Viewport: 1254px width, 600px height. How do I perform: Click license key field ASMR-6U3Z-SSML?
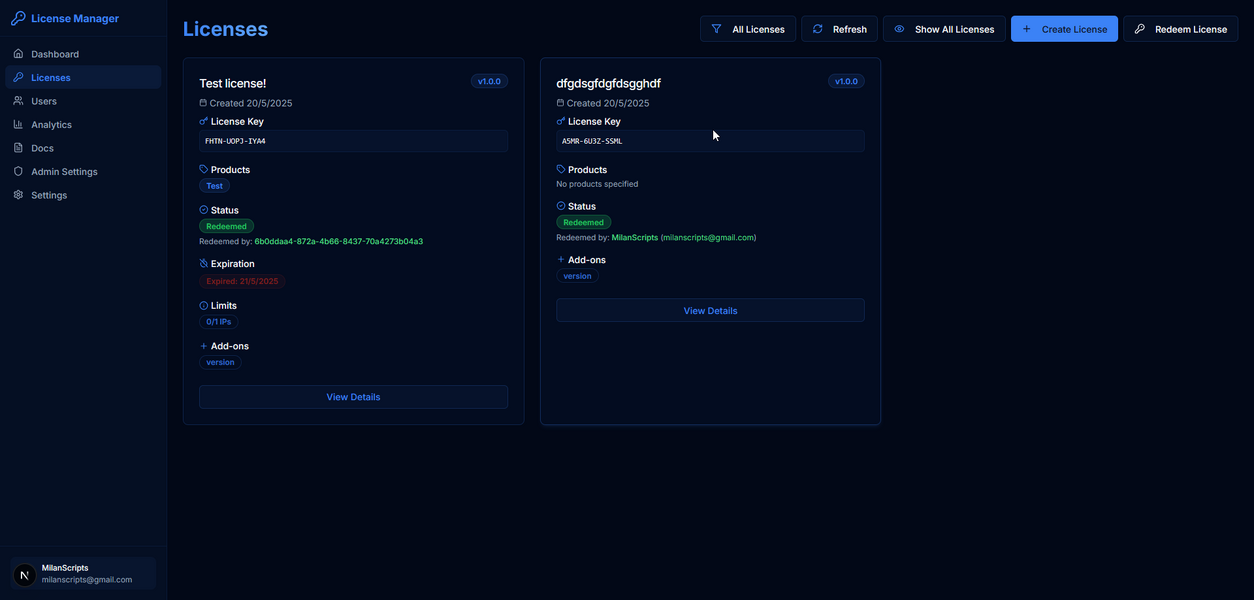point(710,141)
